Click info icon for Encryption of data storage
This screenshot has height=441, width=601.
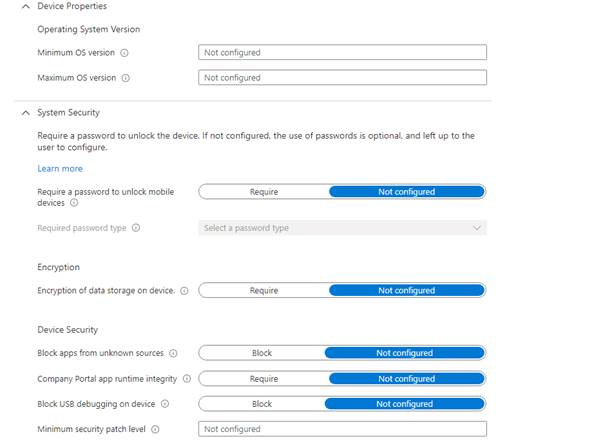185,291
